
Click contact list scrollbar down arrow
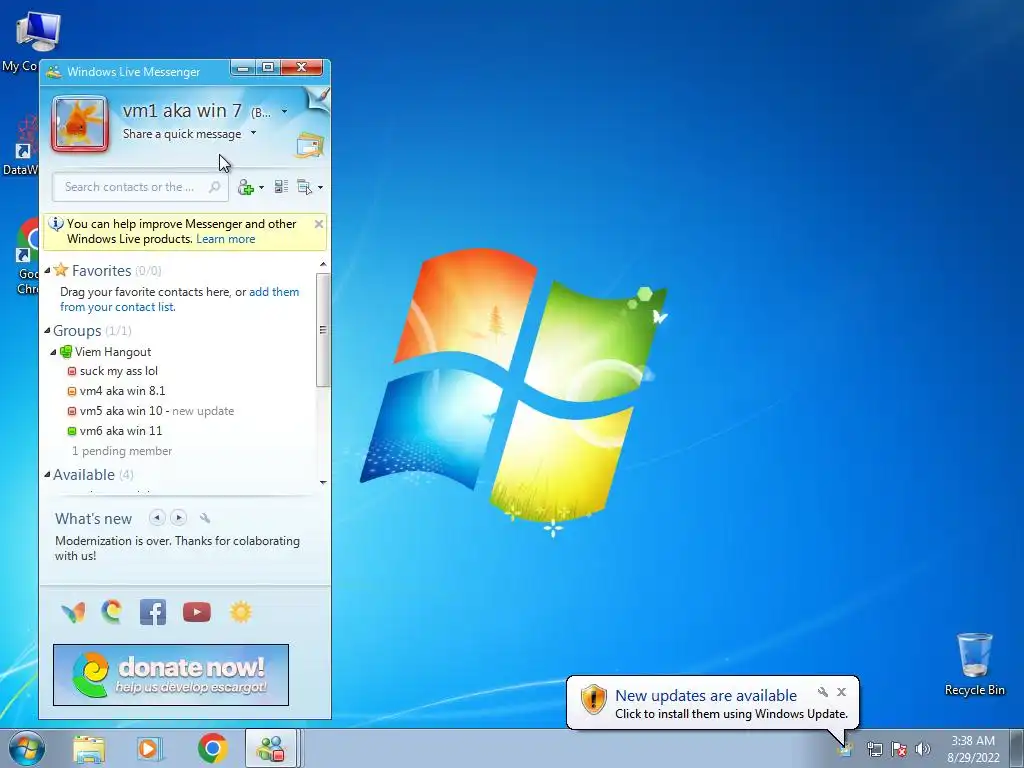coord(323,483)
